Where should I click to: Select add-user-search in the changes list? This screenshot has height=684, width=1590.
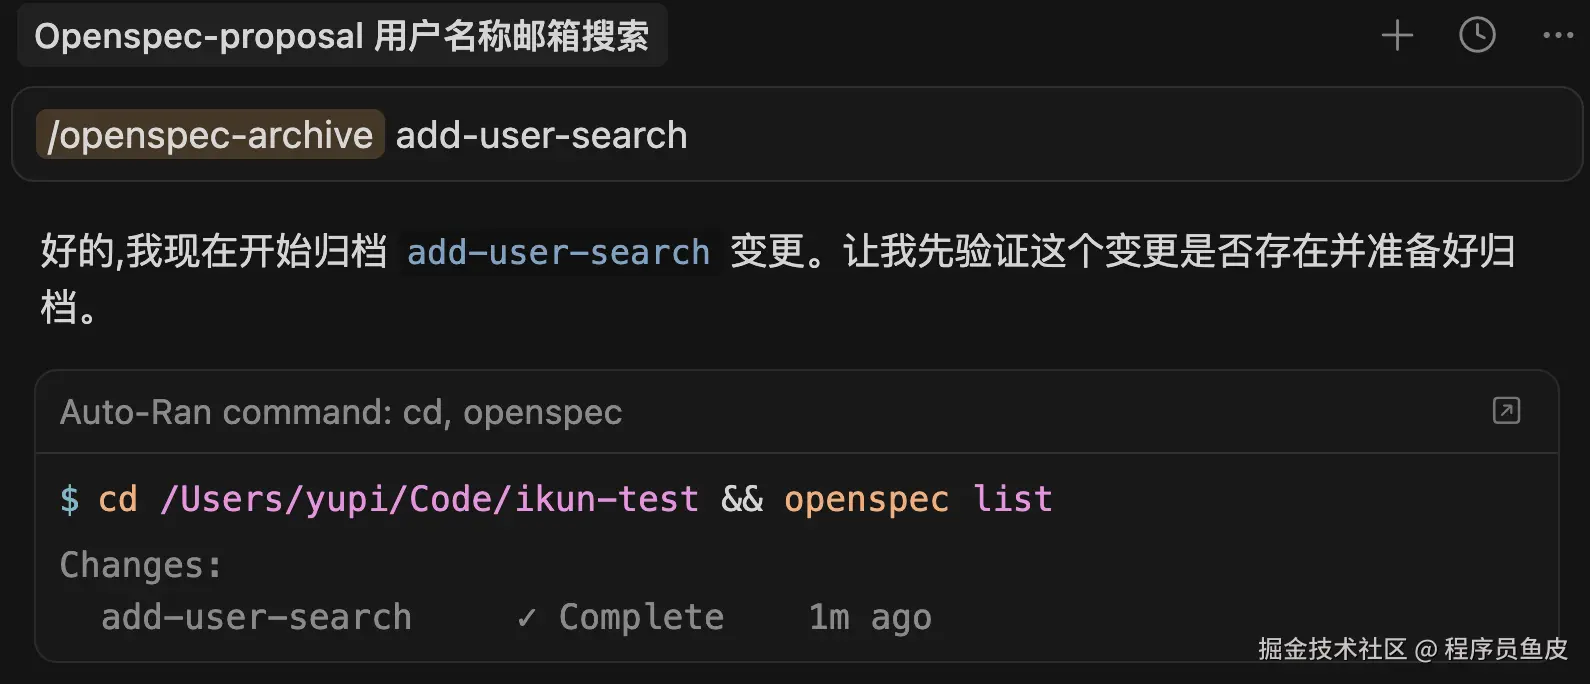[x=256, y=618]
